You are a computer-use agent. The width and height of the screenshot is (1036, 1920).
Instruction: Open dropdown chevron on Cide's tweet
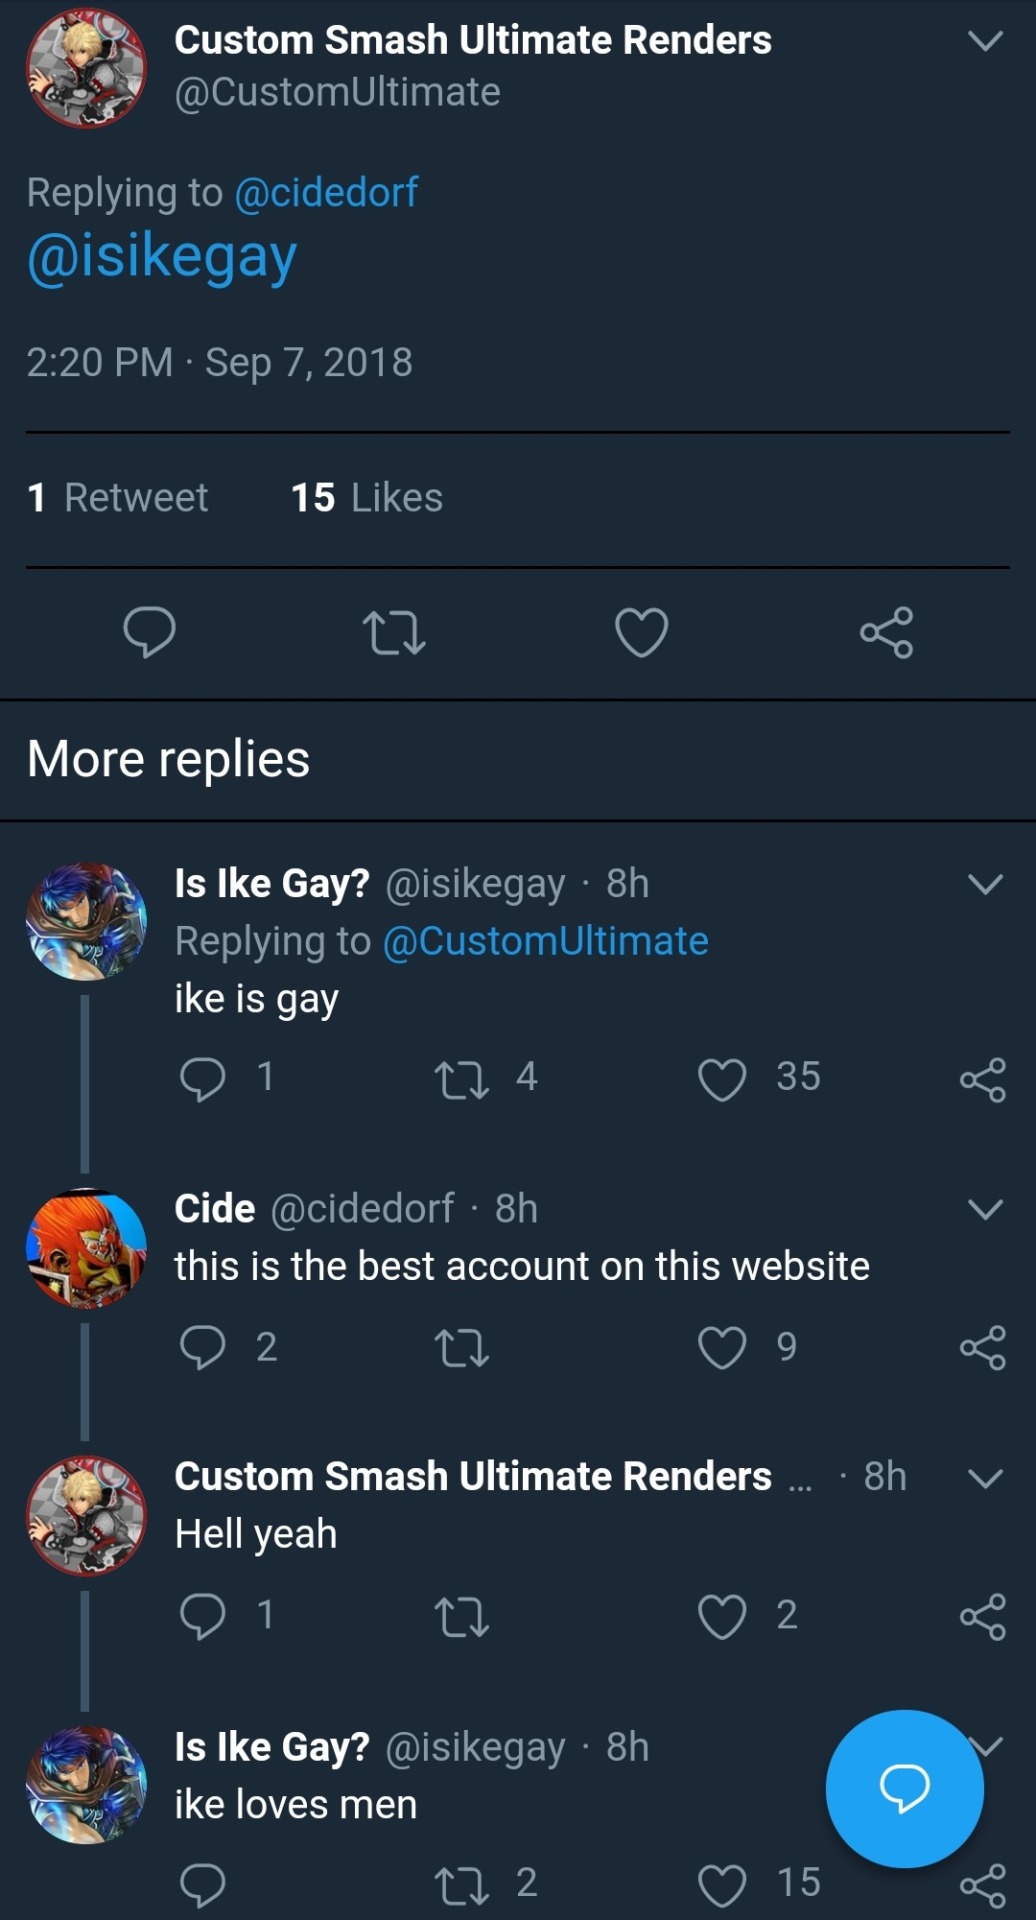(x=985, y=1209)
